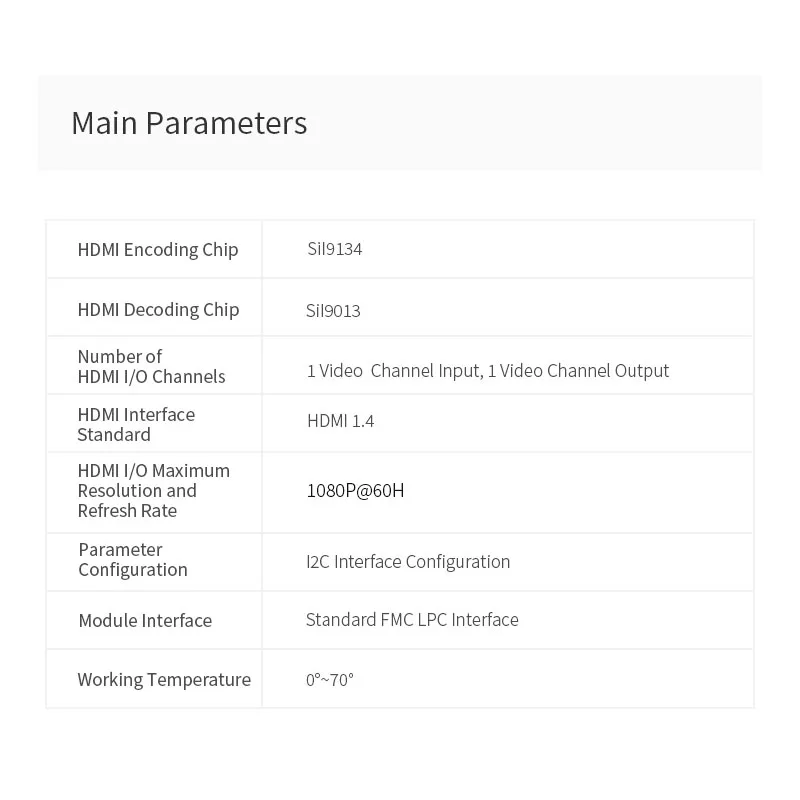Click the Sil9134 chip value
Image resolution: width=800 pixels, height=800 pixels.
click(x=334, y=249)
